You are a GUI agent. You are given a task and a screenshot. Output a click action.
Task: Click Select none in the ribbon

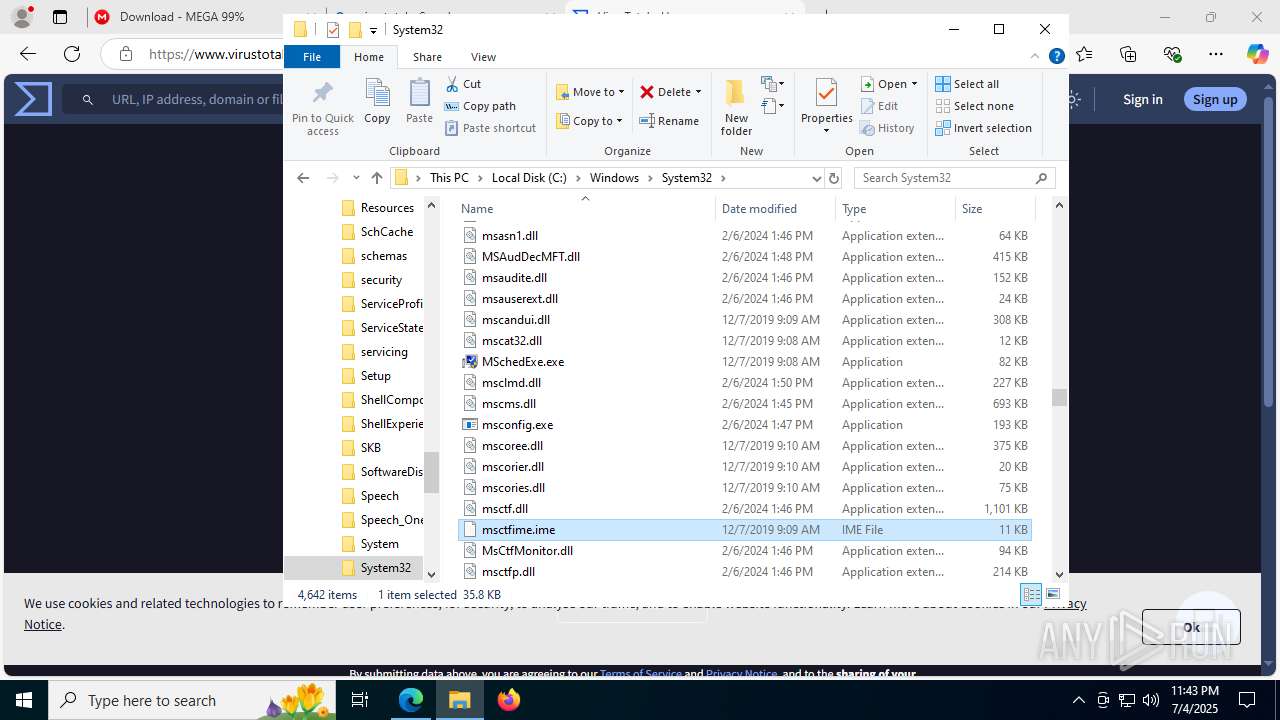pyautogui.click(x=974, y=106)
